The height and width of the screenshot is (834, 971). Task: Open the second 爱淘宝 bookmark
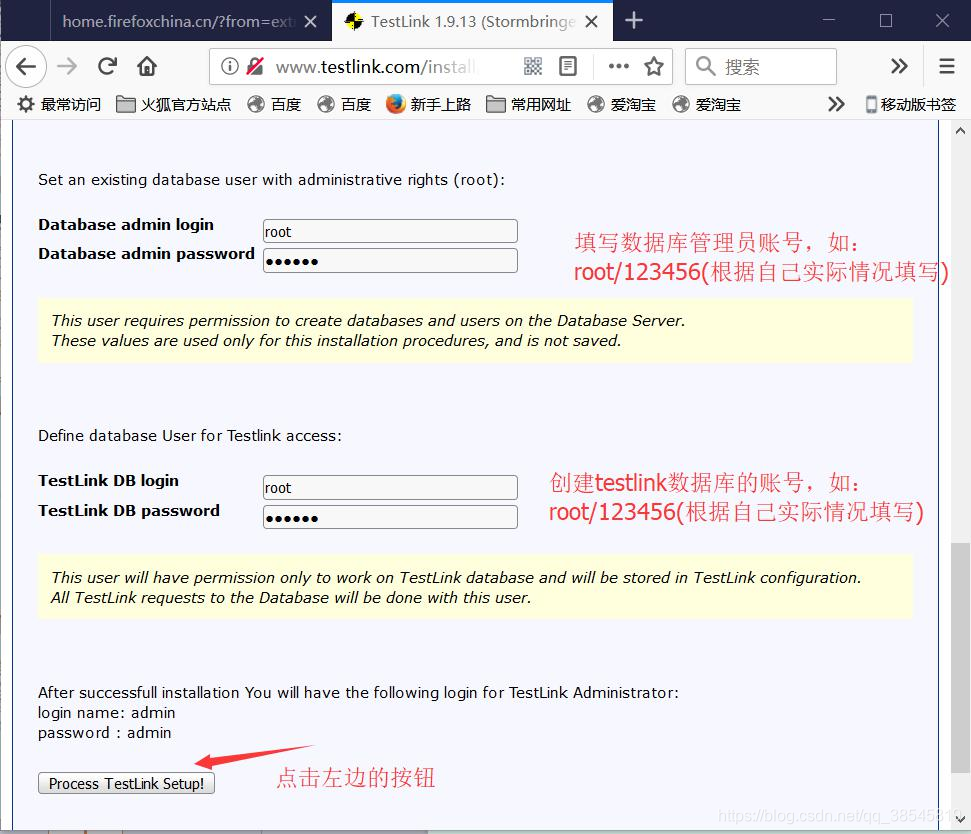coord(707,105)
